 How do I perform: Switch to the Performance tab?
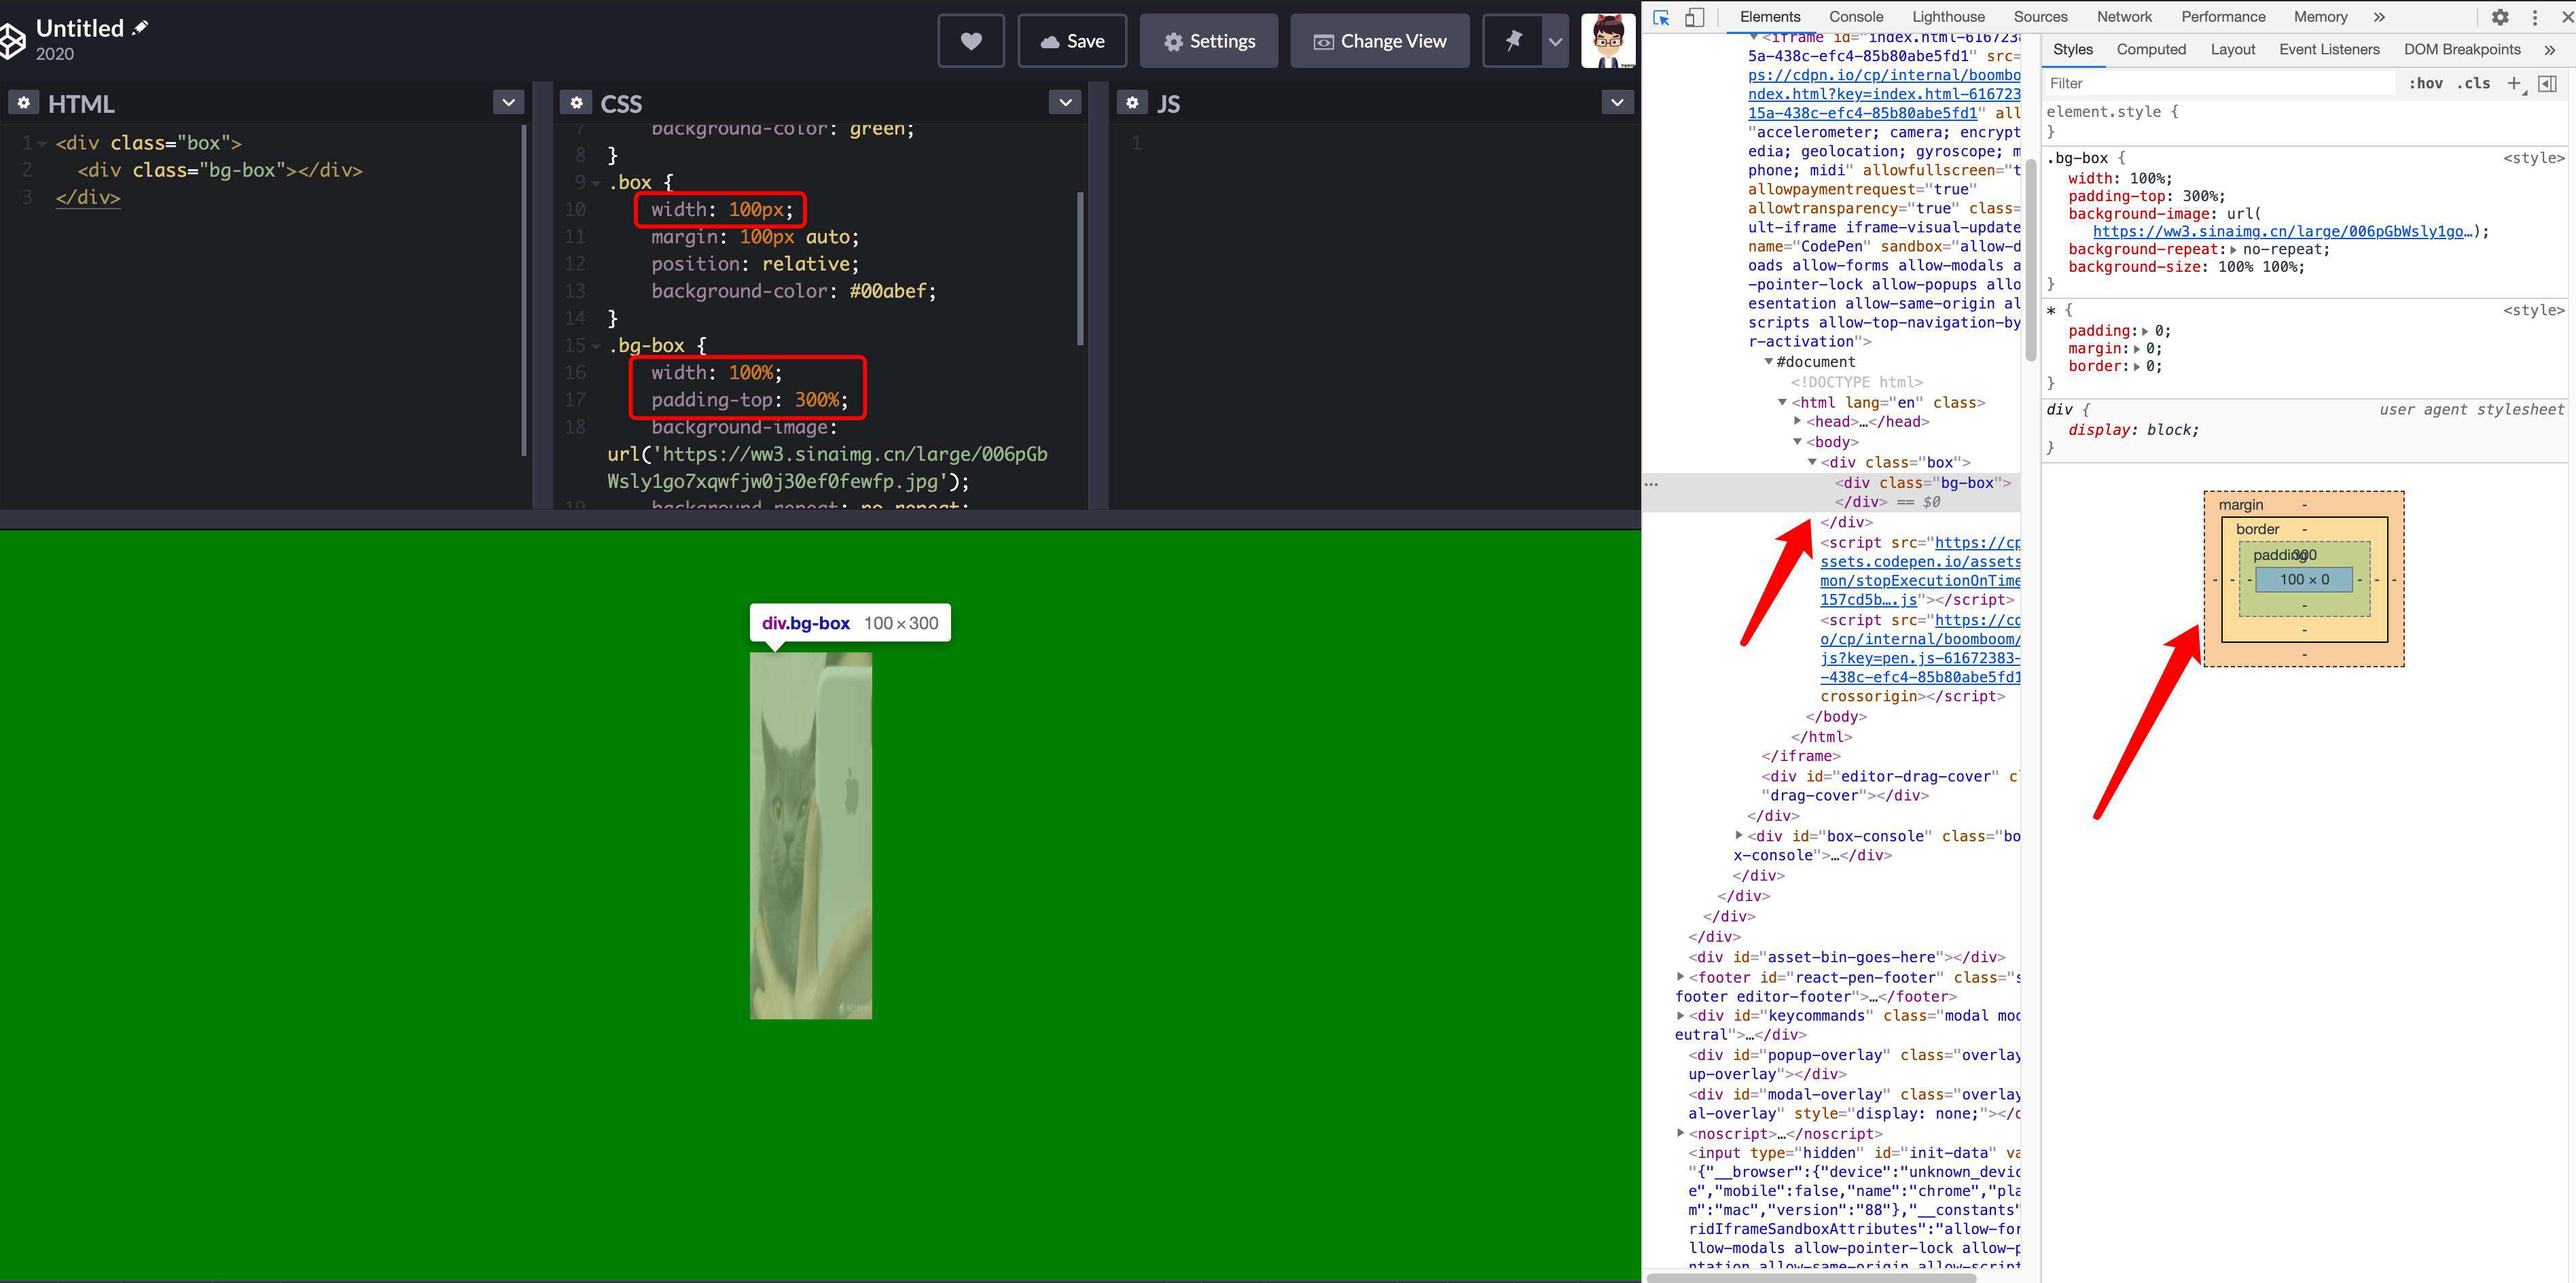[2223, 17]
